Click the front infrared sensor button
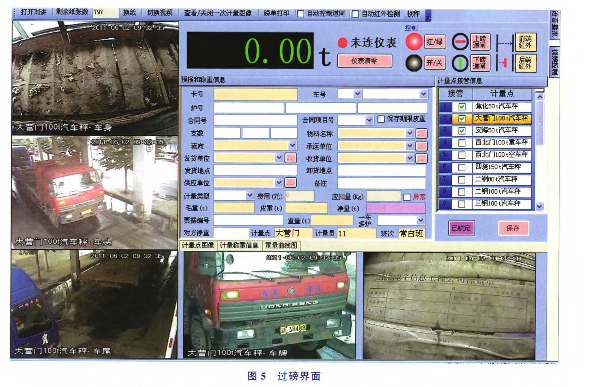 tap(525, 42)
